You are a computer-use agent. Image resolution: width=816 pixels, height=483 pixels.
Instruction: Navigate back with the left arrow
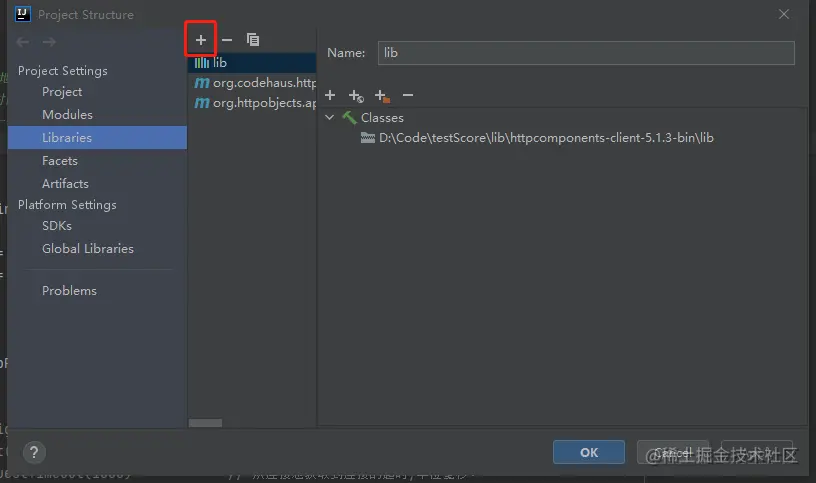point(22,42)
